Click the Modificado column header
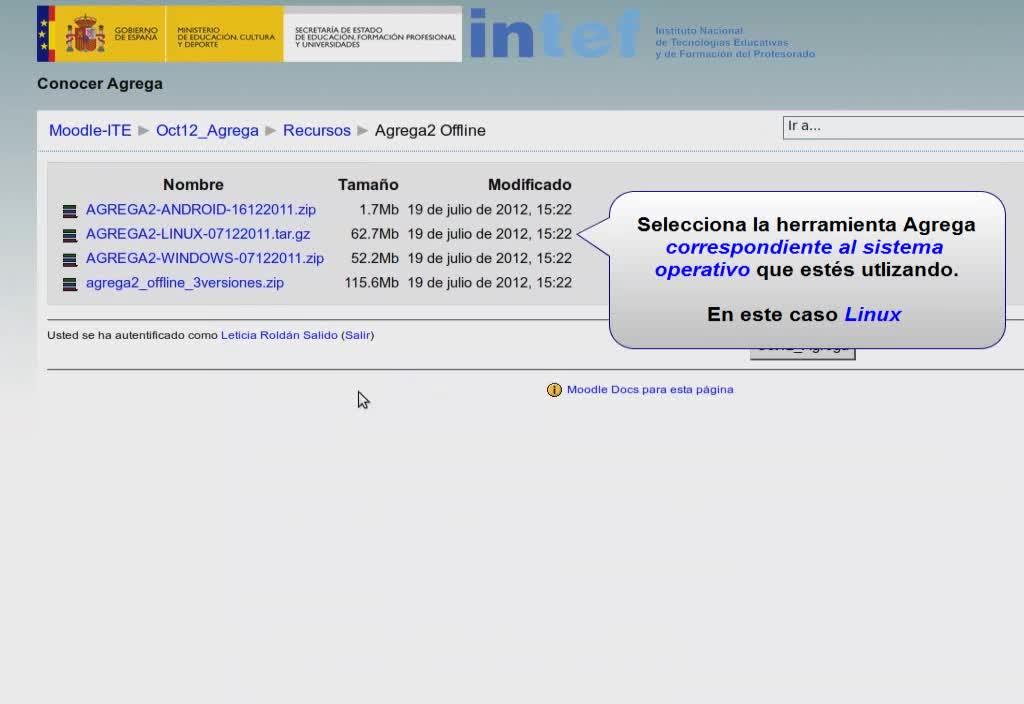Image resolution: width=1024 pixels, height=704 pixels. coord(530,185)
